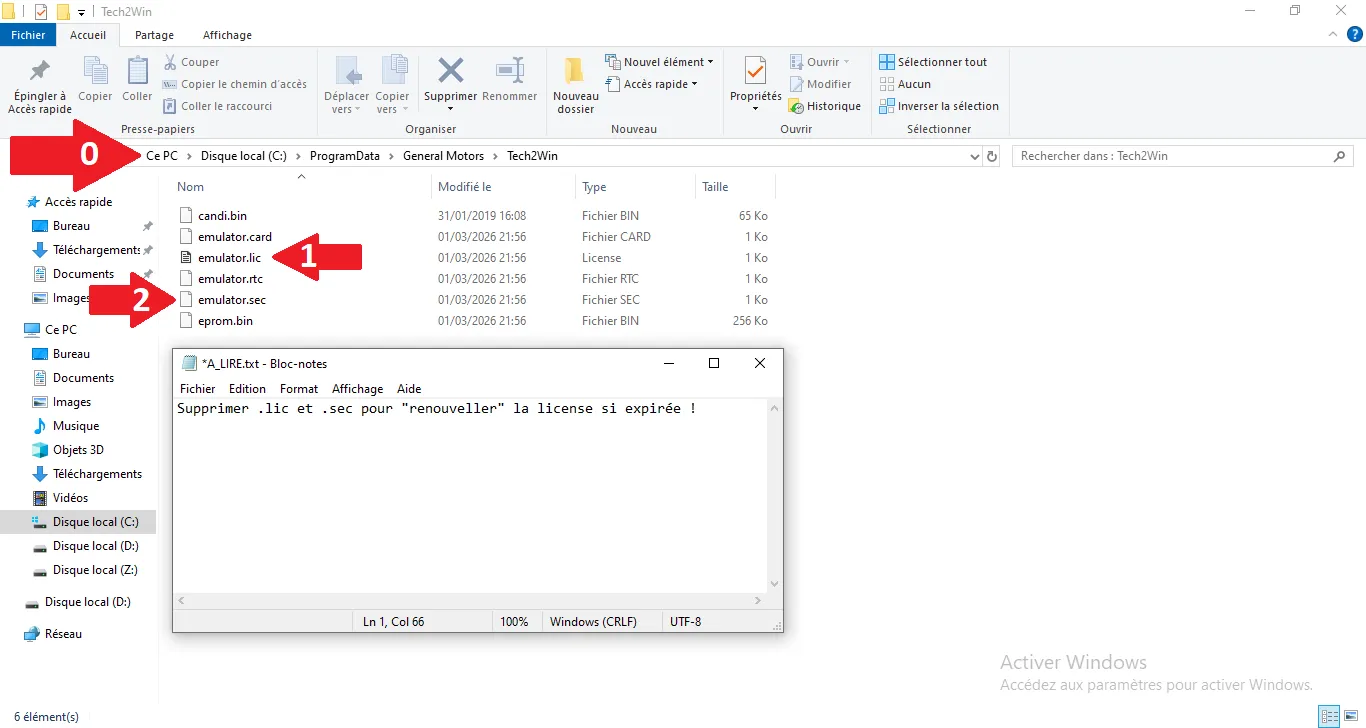Open the Nouvel élément dropdown

(660, 61)
